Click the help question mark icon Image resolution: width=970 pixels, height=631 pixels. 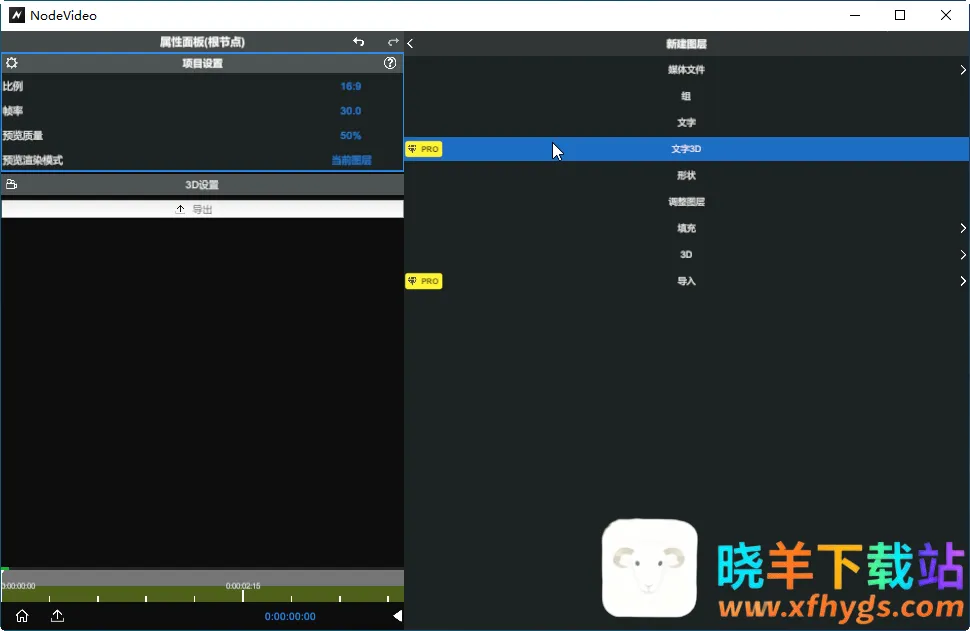click(390, 63)
